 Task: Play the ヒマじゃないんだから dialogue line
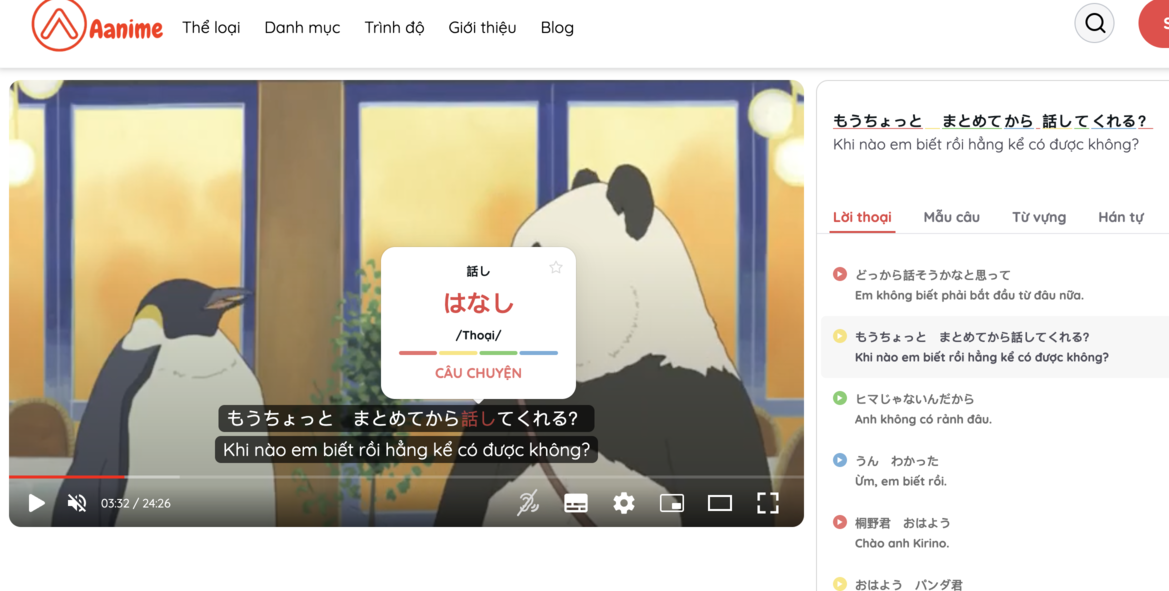(840, 398)
